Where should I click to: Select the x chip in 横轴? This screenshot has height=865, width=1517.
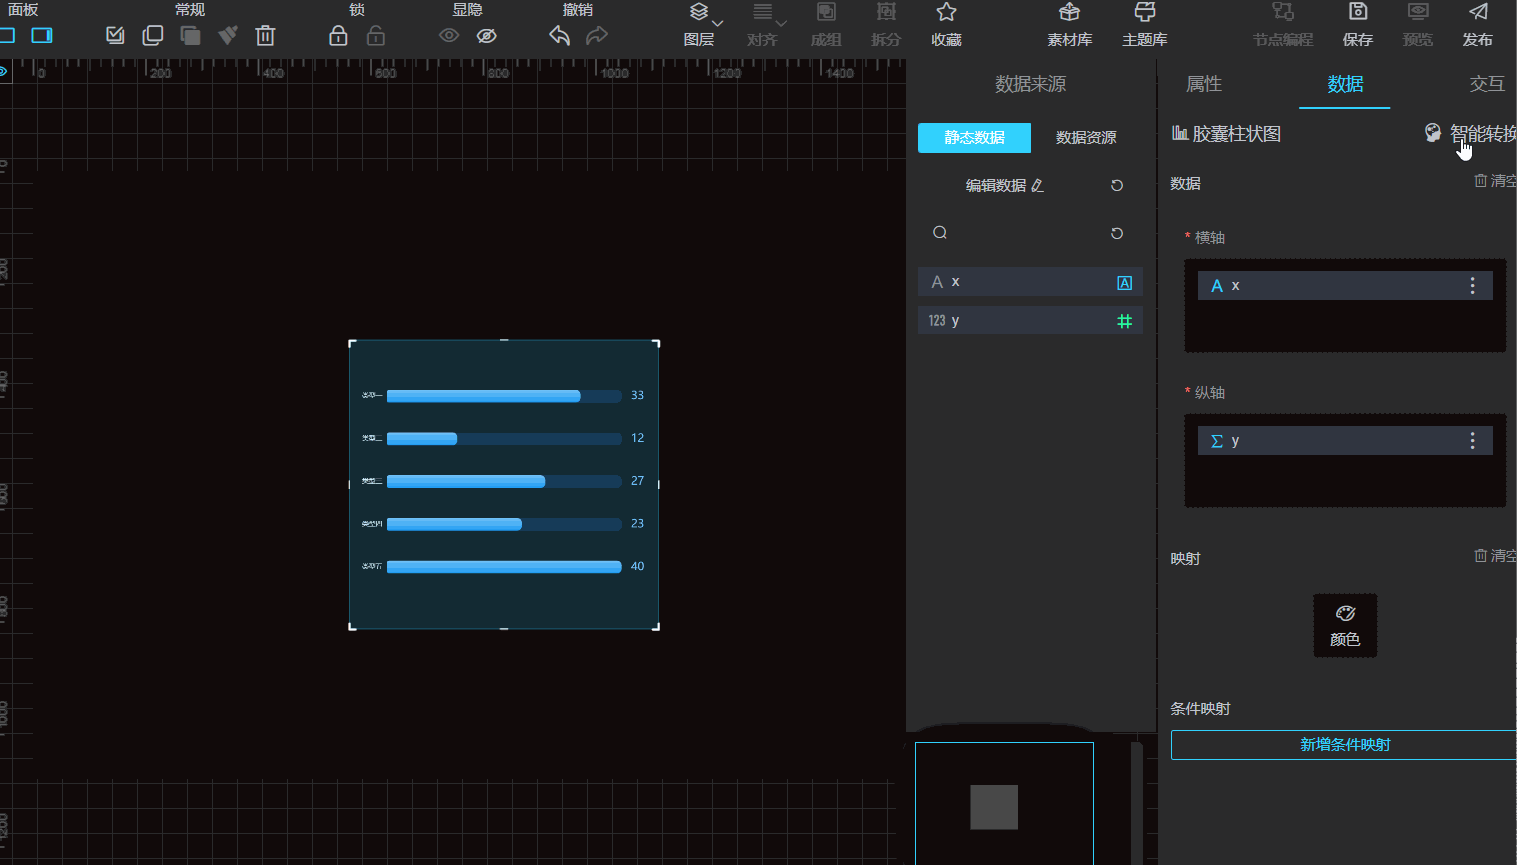click(1345, 286)
